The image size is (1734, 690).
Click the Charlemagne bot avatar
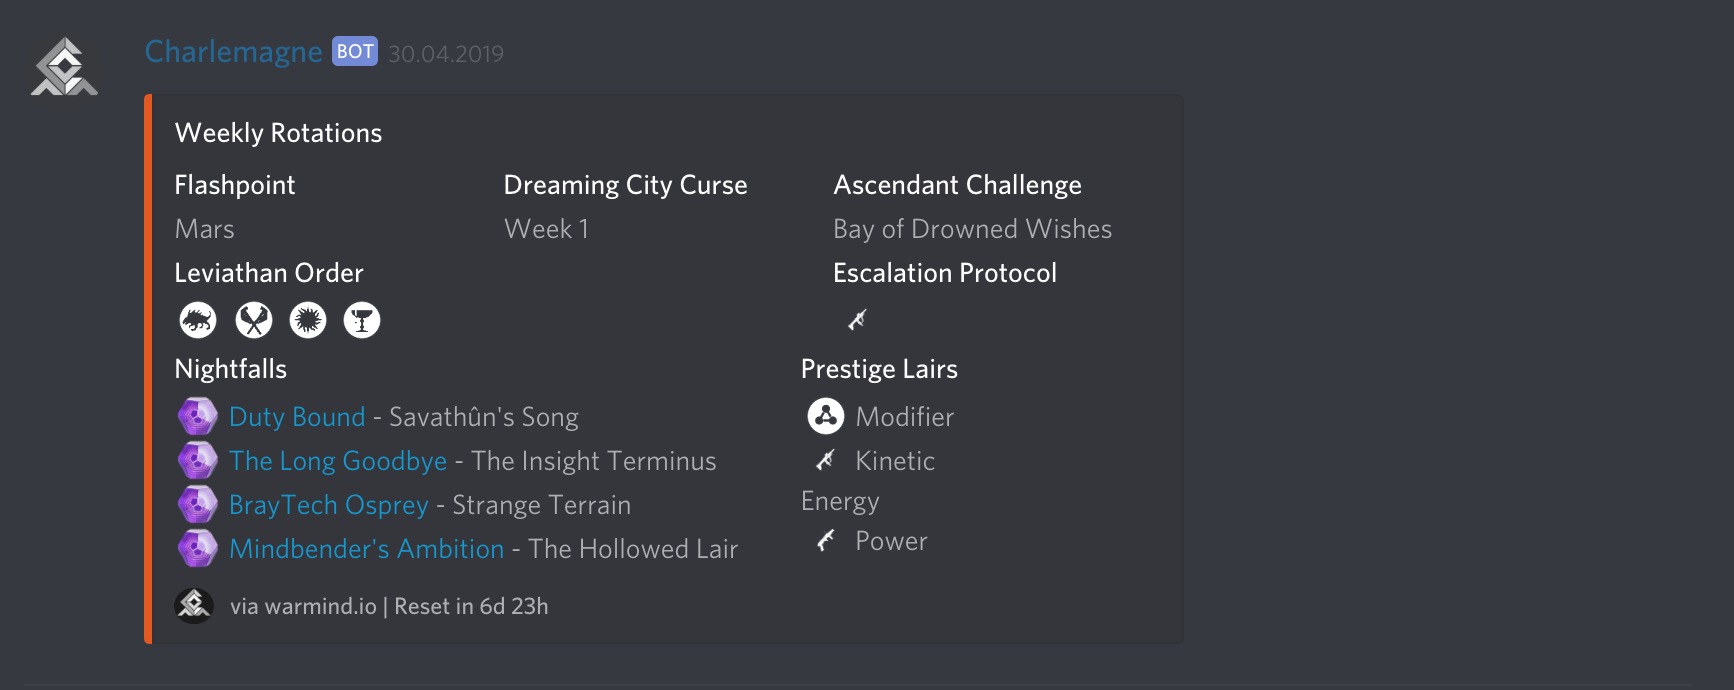pyautogui.click(x=64, y=67)
